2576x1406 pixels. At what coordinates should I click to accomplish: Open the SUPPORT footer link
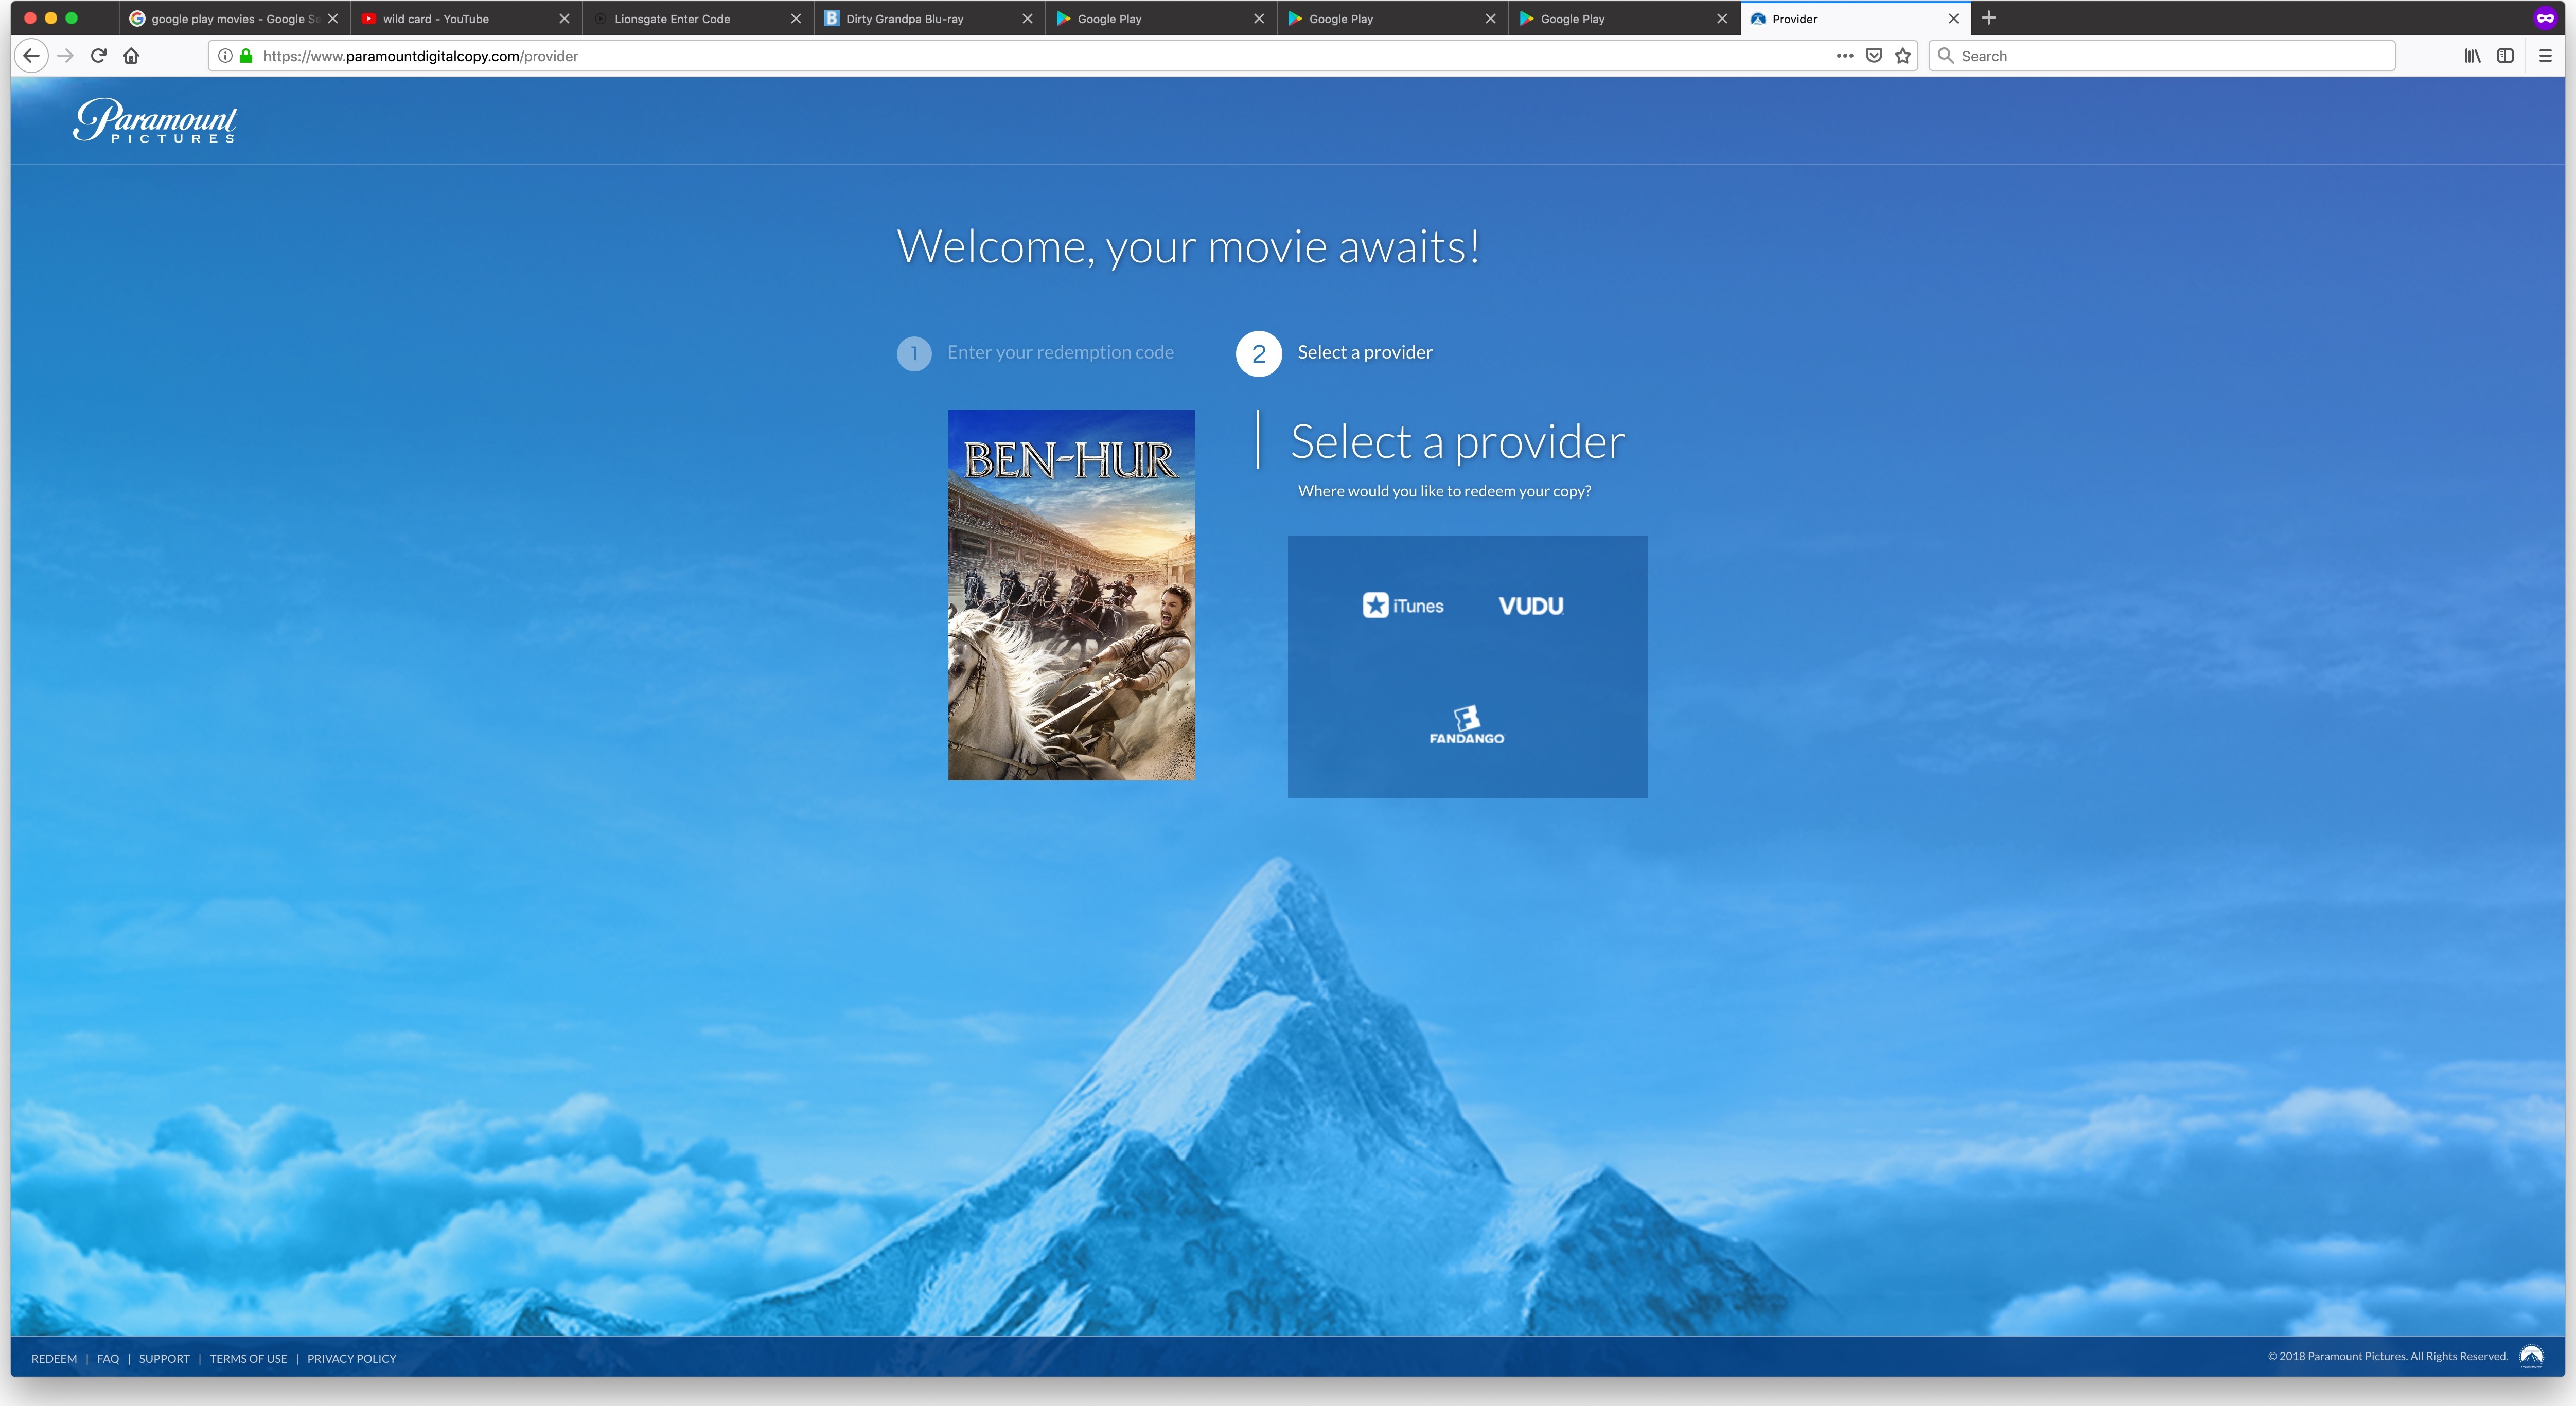[x=164, y=1358]
